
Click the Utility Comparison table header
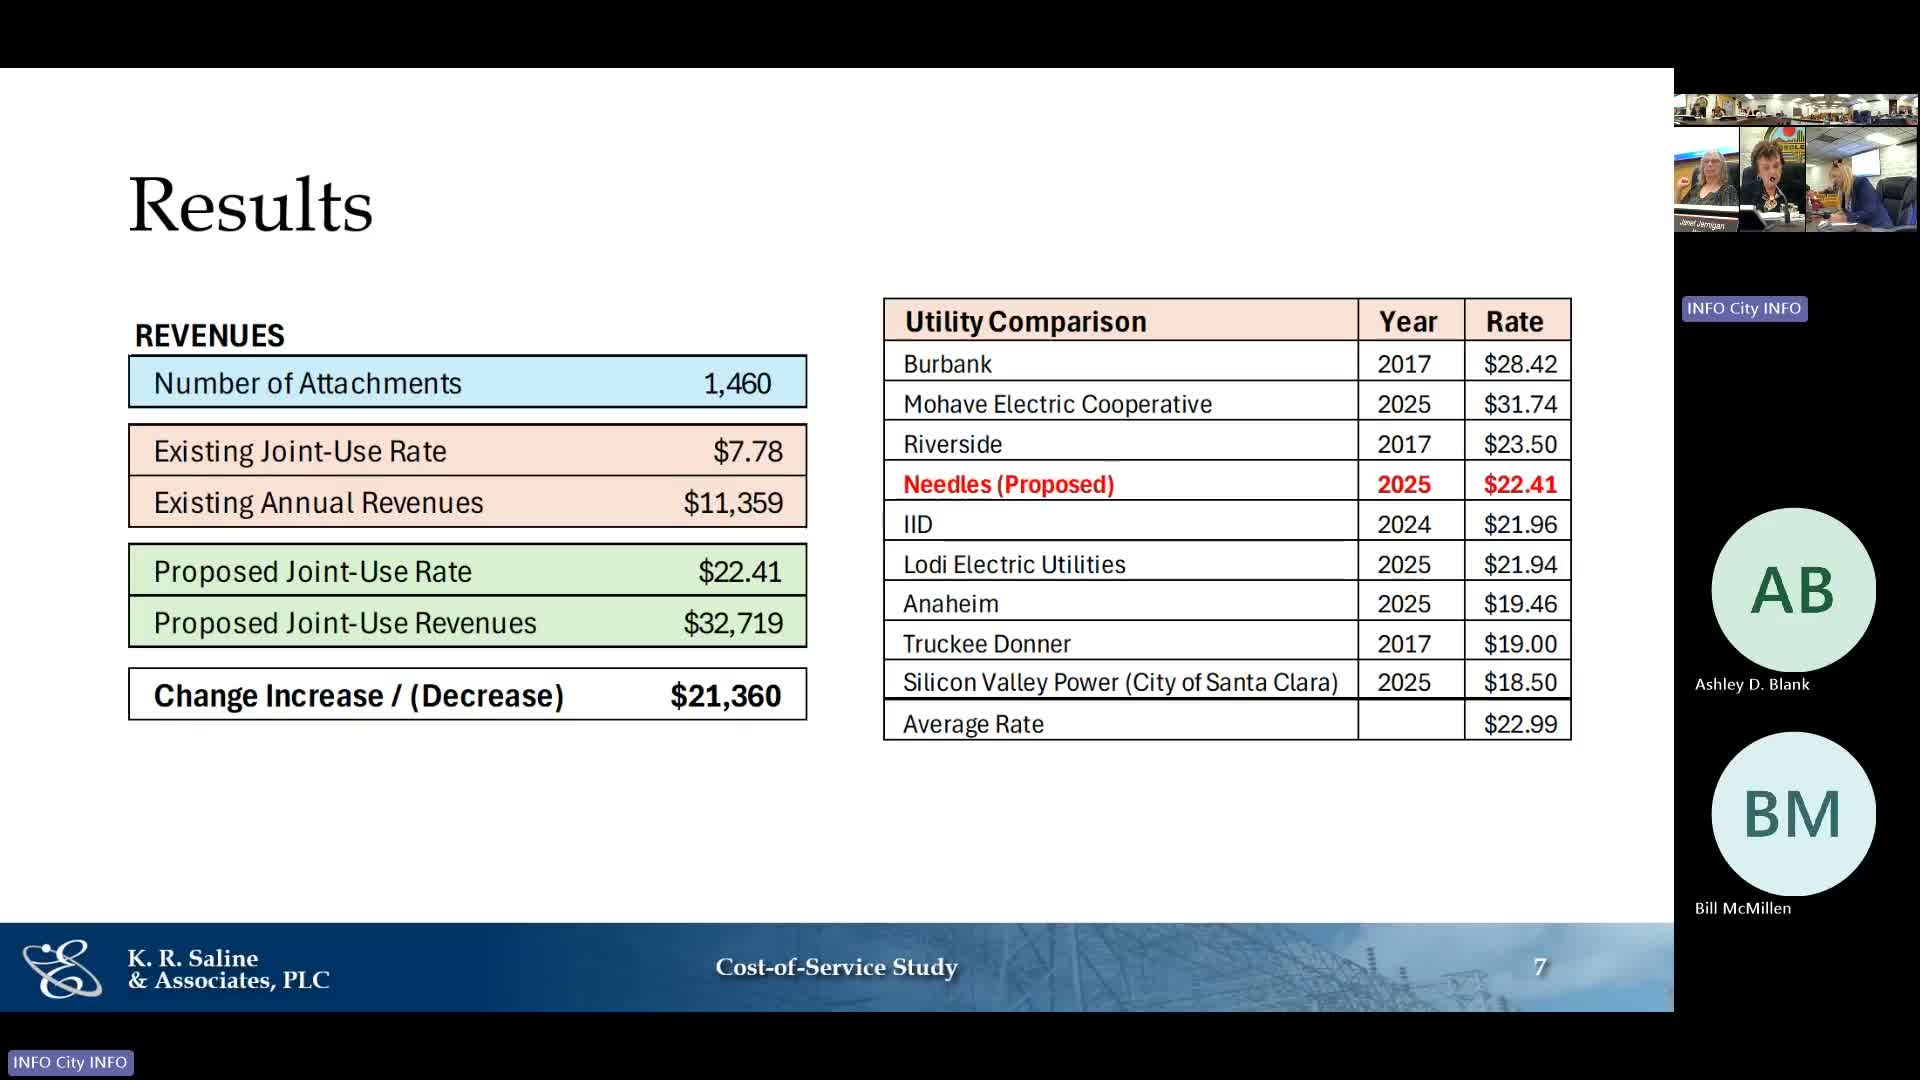(x=1025, y=321)
